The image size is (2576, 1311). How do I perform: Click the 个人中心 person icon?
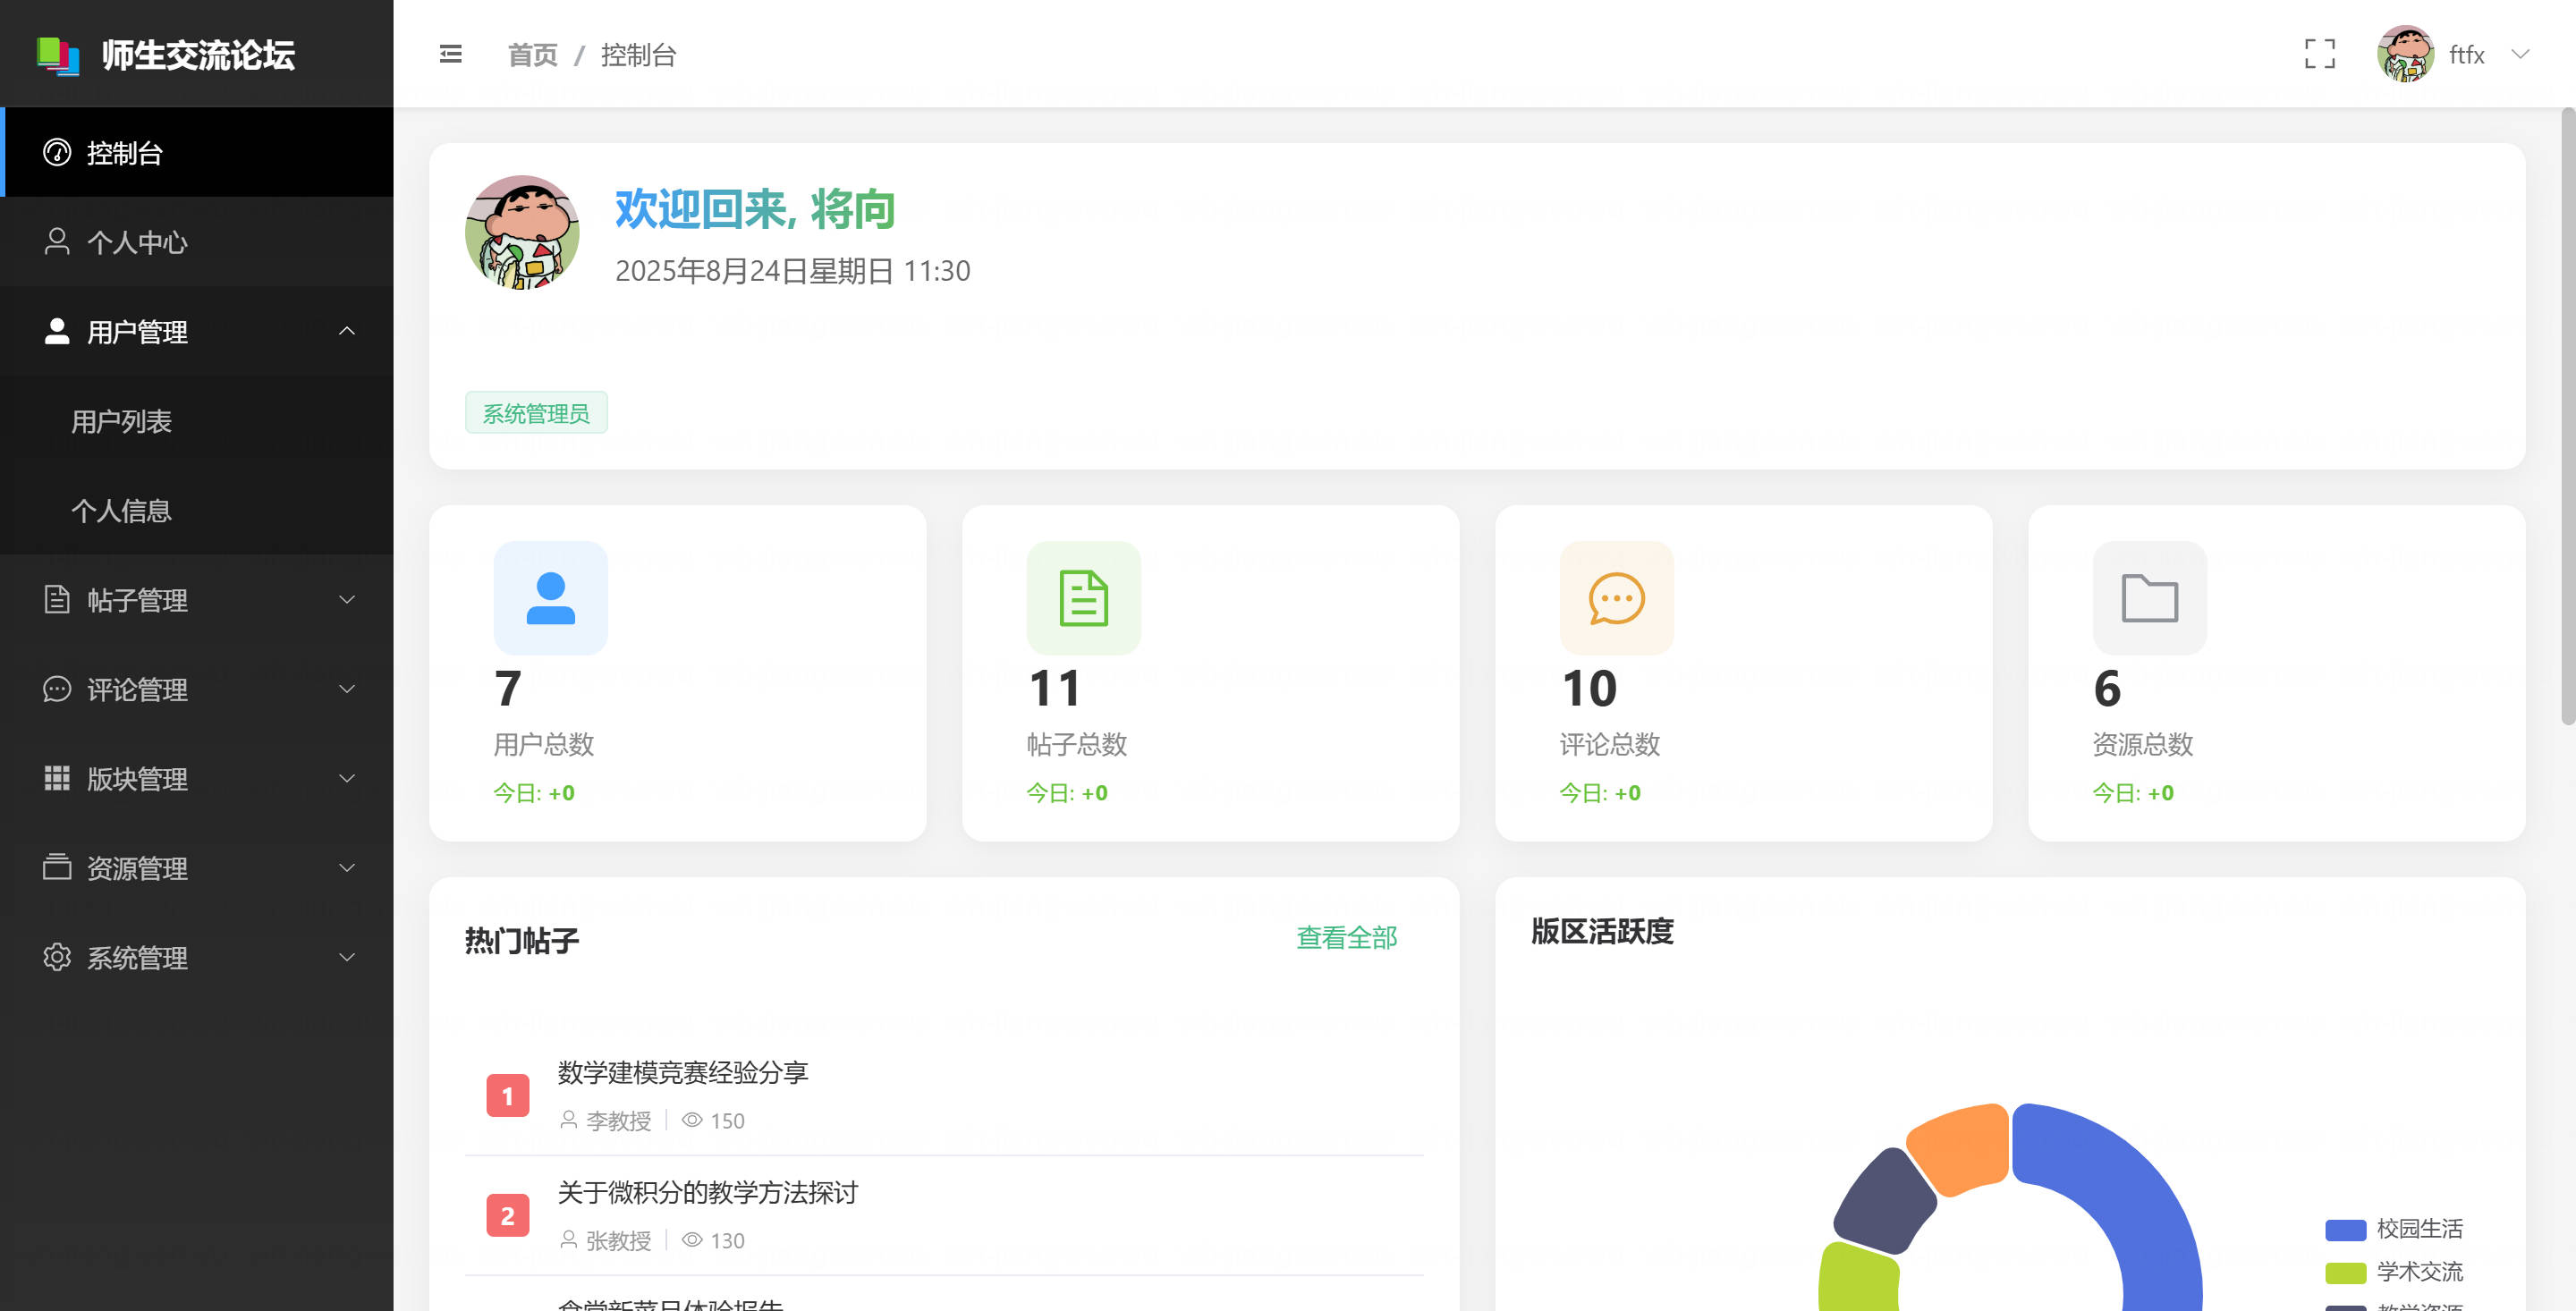(57, 241)
